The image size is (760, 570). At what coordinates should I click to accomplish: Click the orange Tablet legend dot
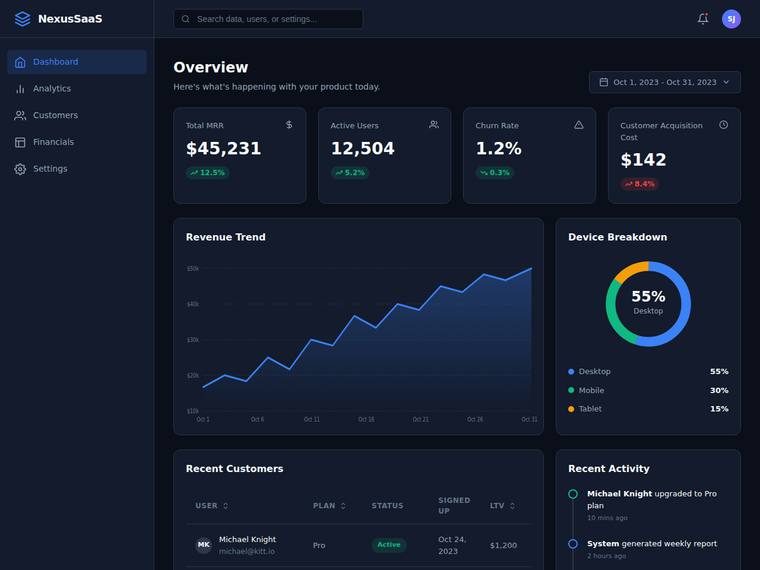571,409
